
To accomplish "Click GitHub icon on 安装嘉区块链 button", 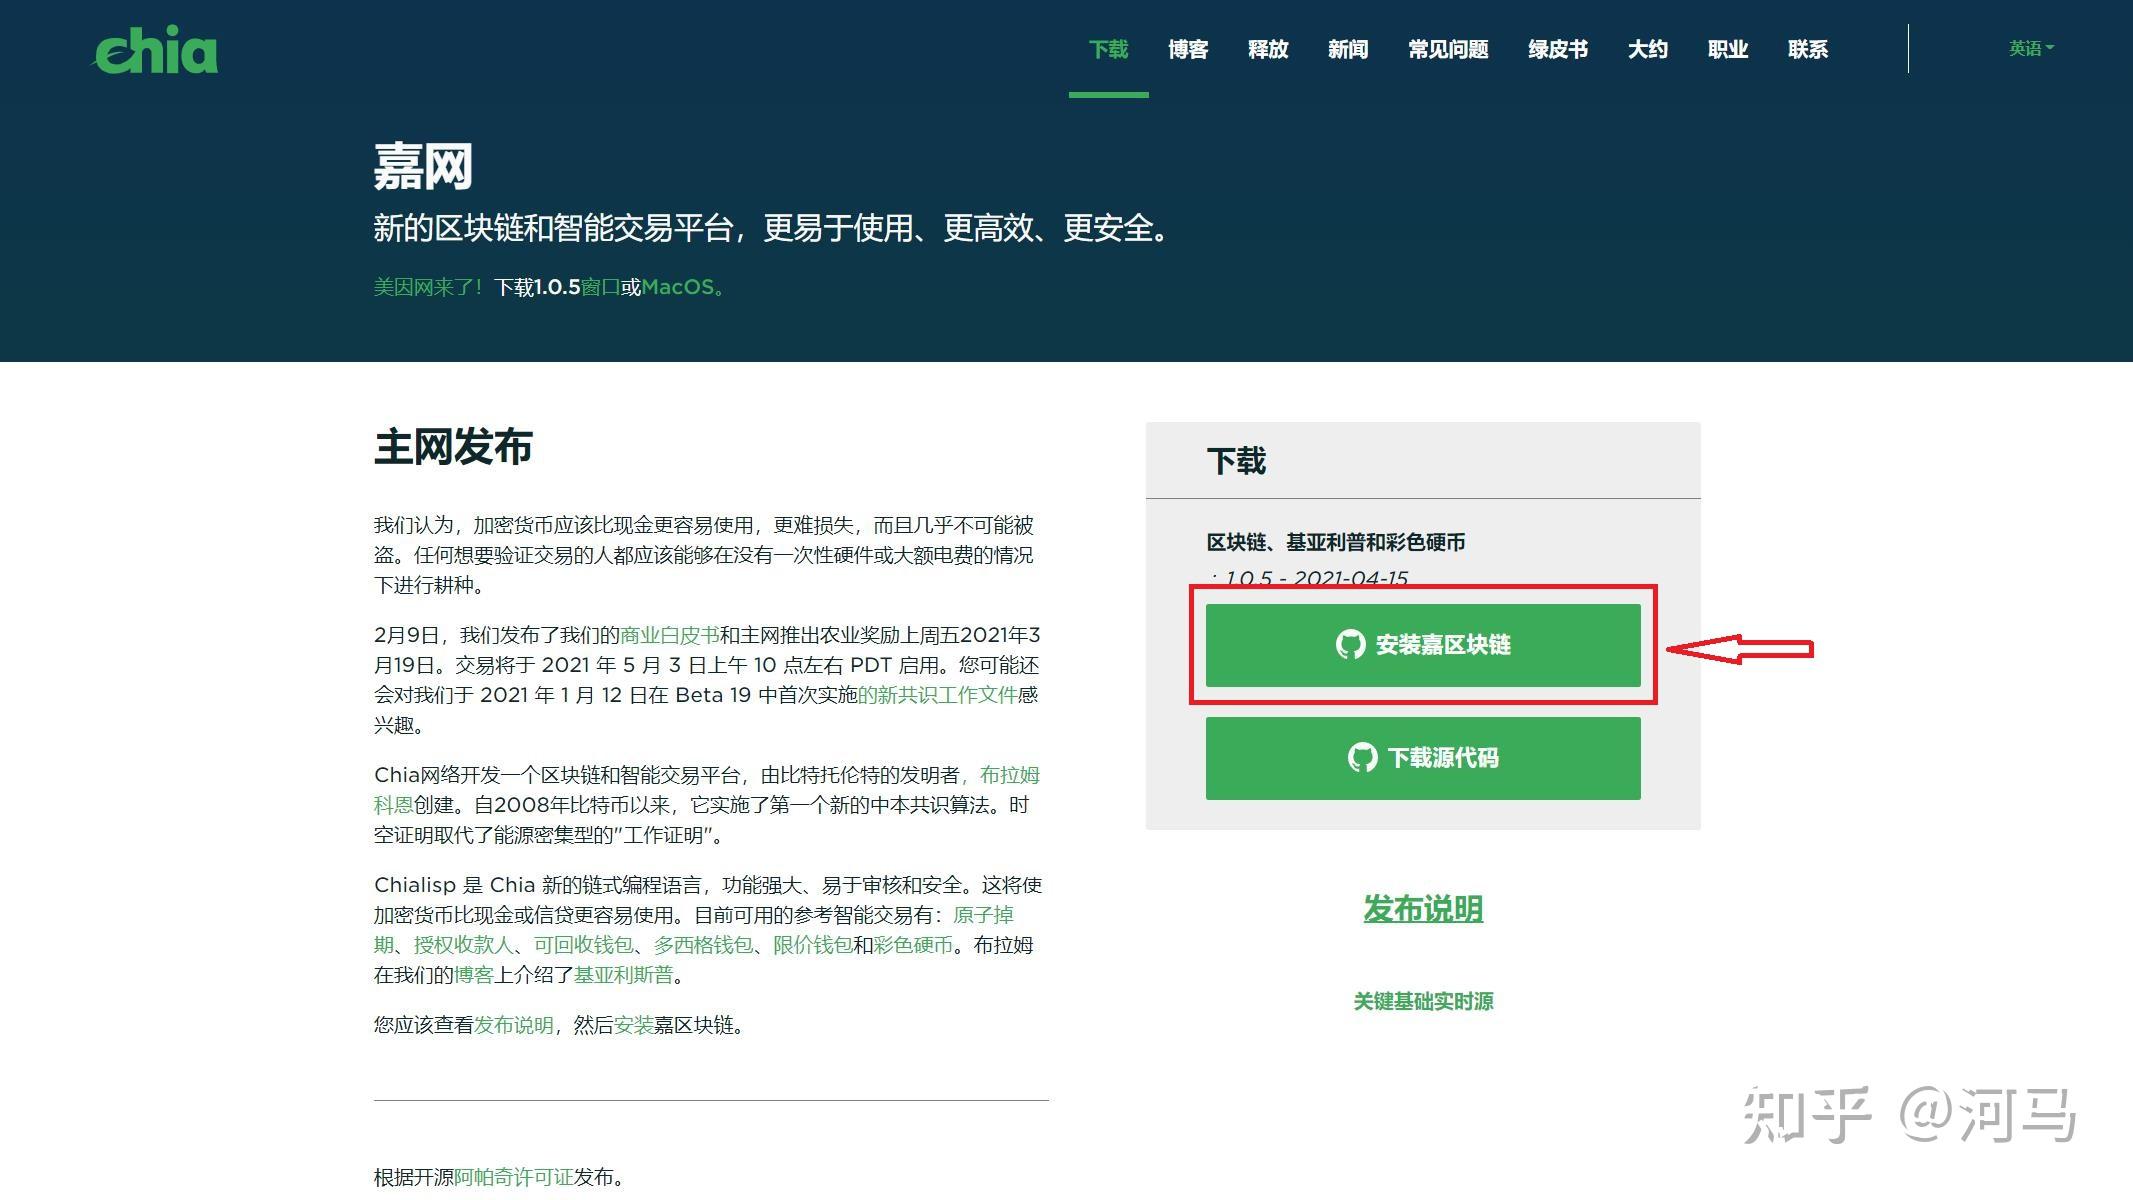I will (x=1350, y=645).
